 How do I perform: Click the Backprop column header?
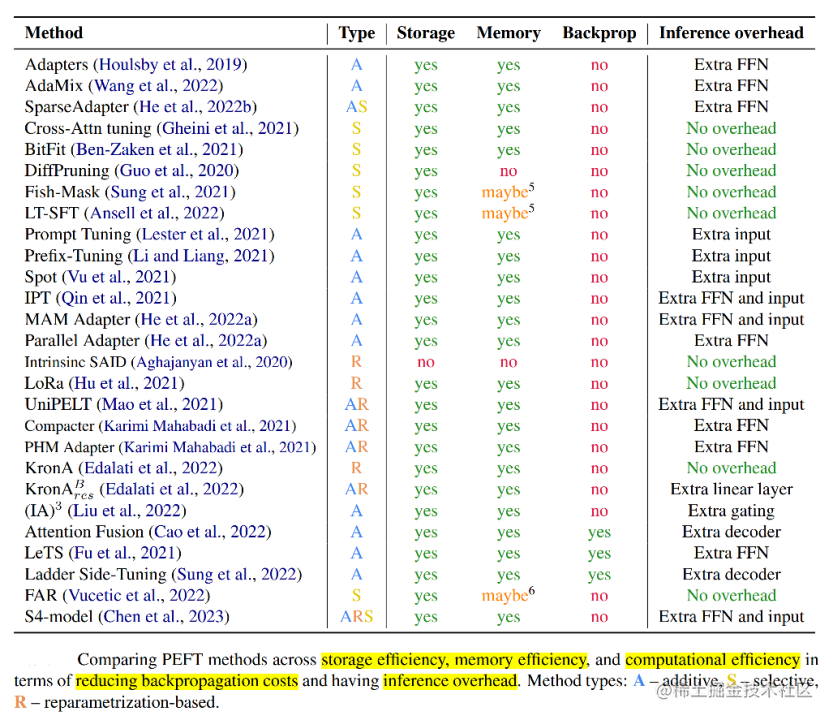point(599,33)
